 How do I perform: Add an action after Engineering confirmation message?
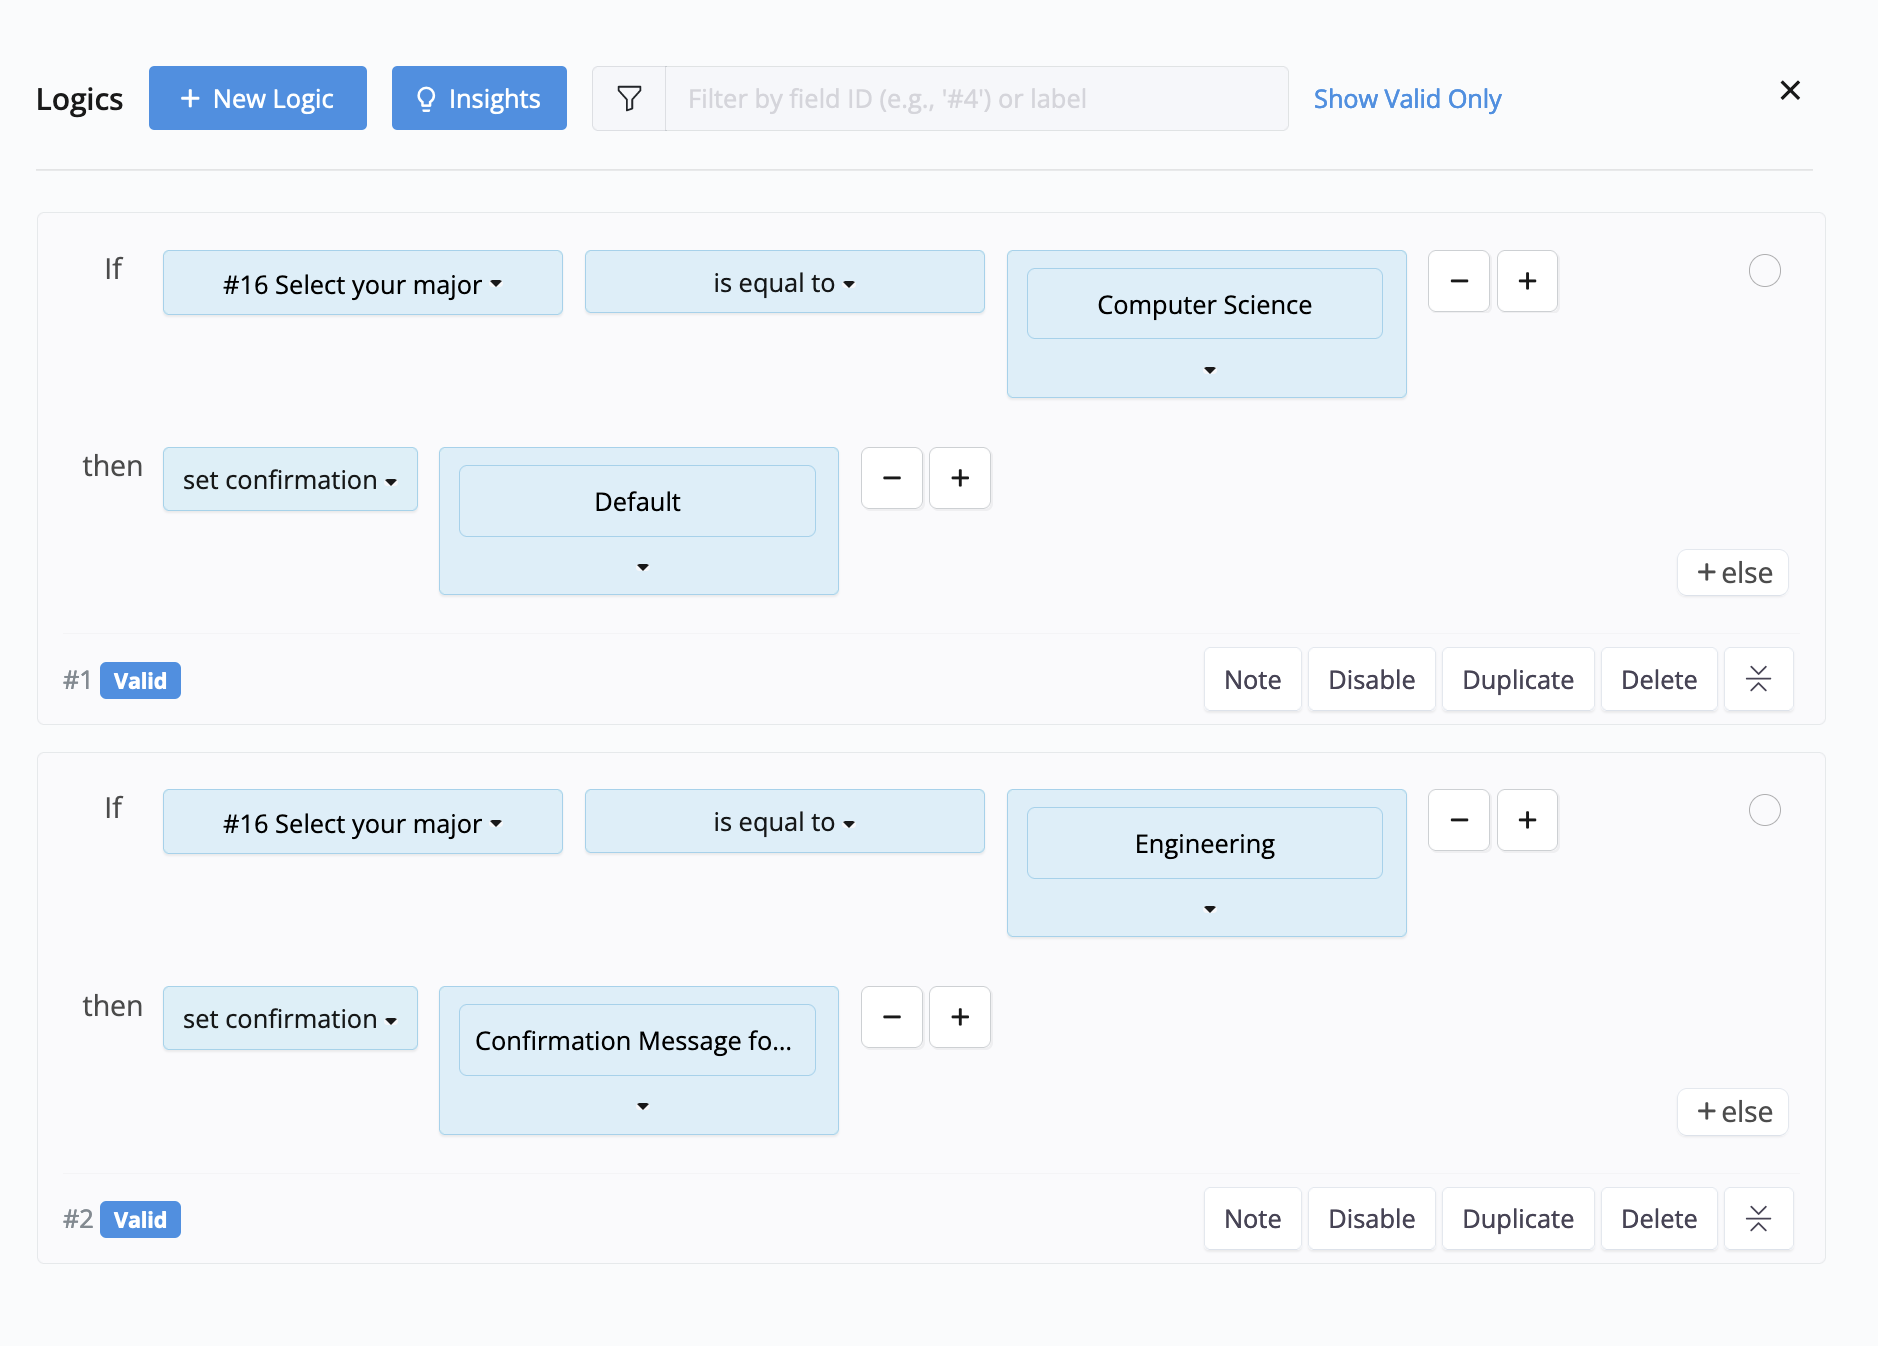[x=960, y=1018]
